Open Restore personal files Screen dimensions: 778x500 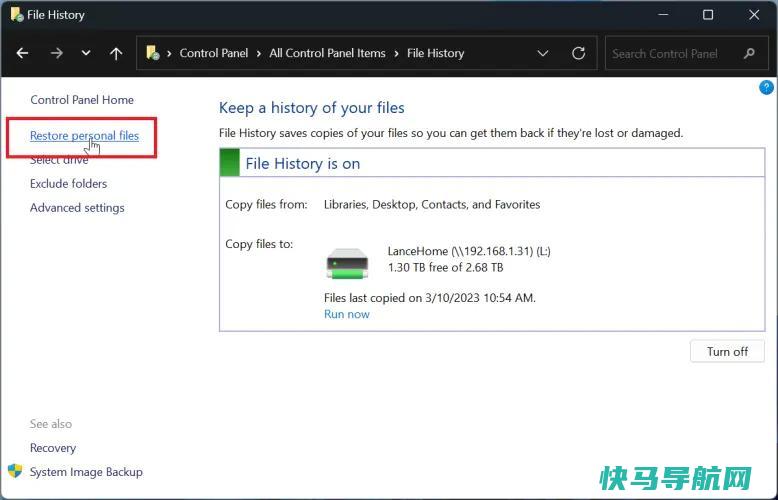coord(84,135)
